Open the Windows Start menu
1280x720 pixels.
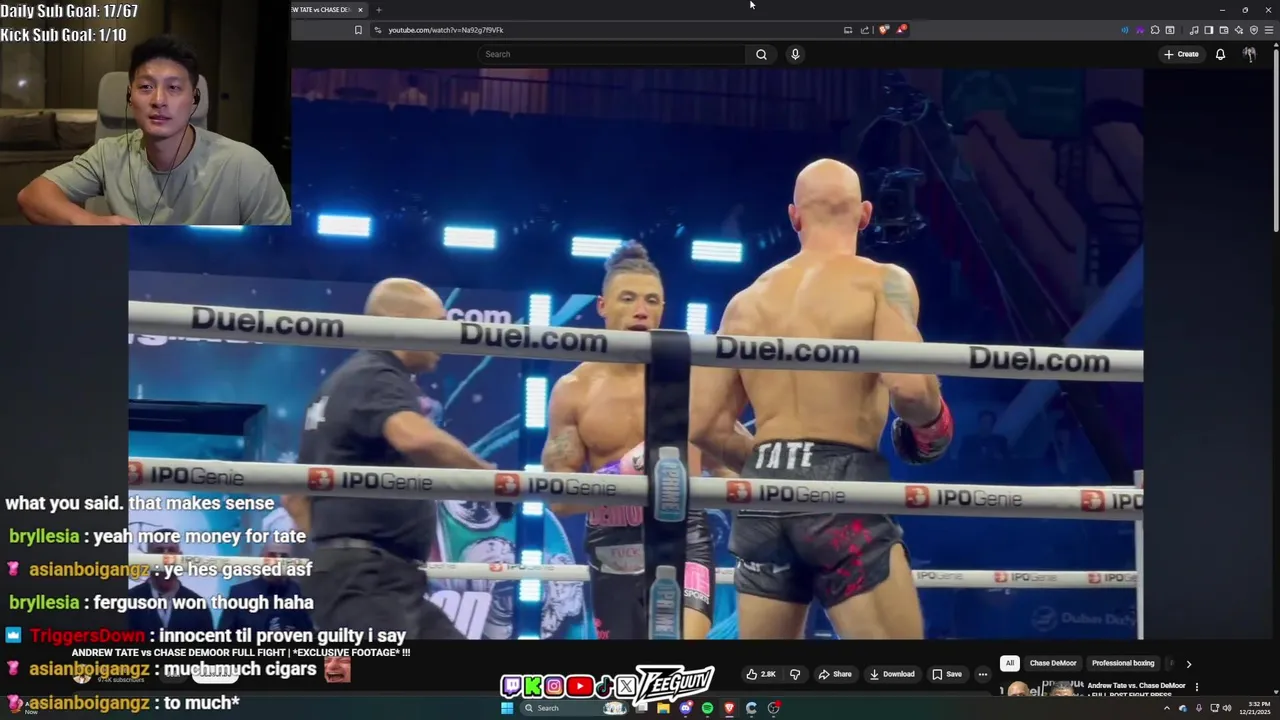pyautogui.click(x=507, y=708)
